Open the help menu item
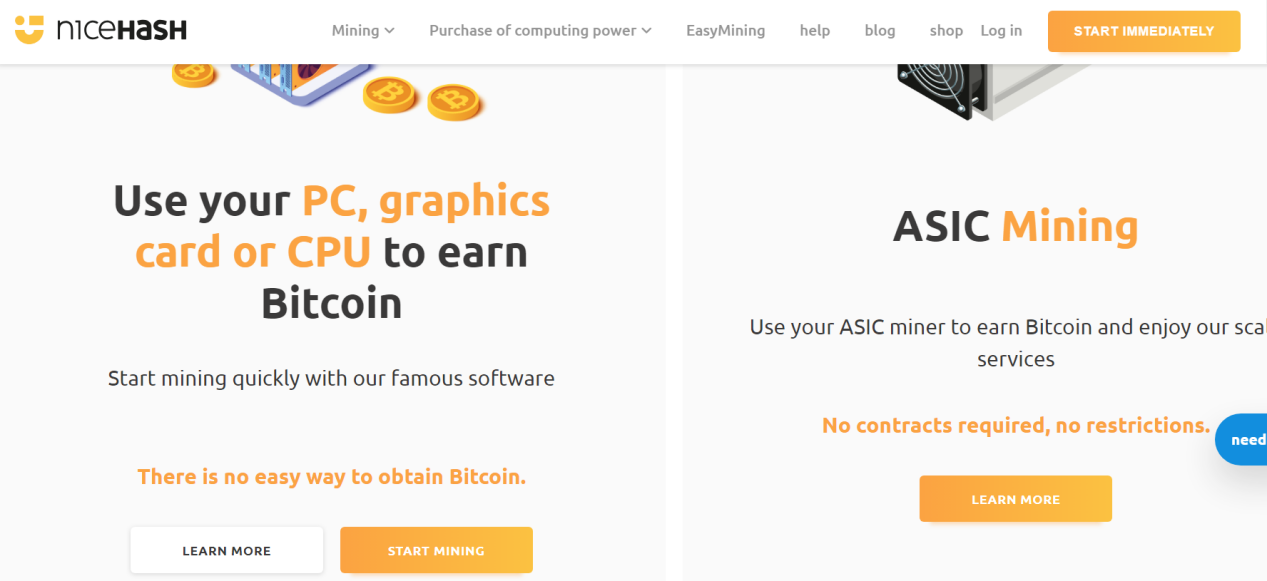 [815, 30]
